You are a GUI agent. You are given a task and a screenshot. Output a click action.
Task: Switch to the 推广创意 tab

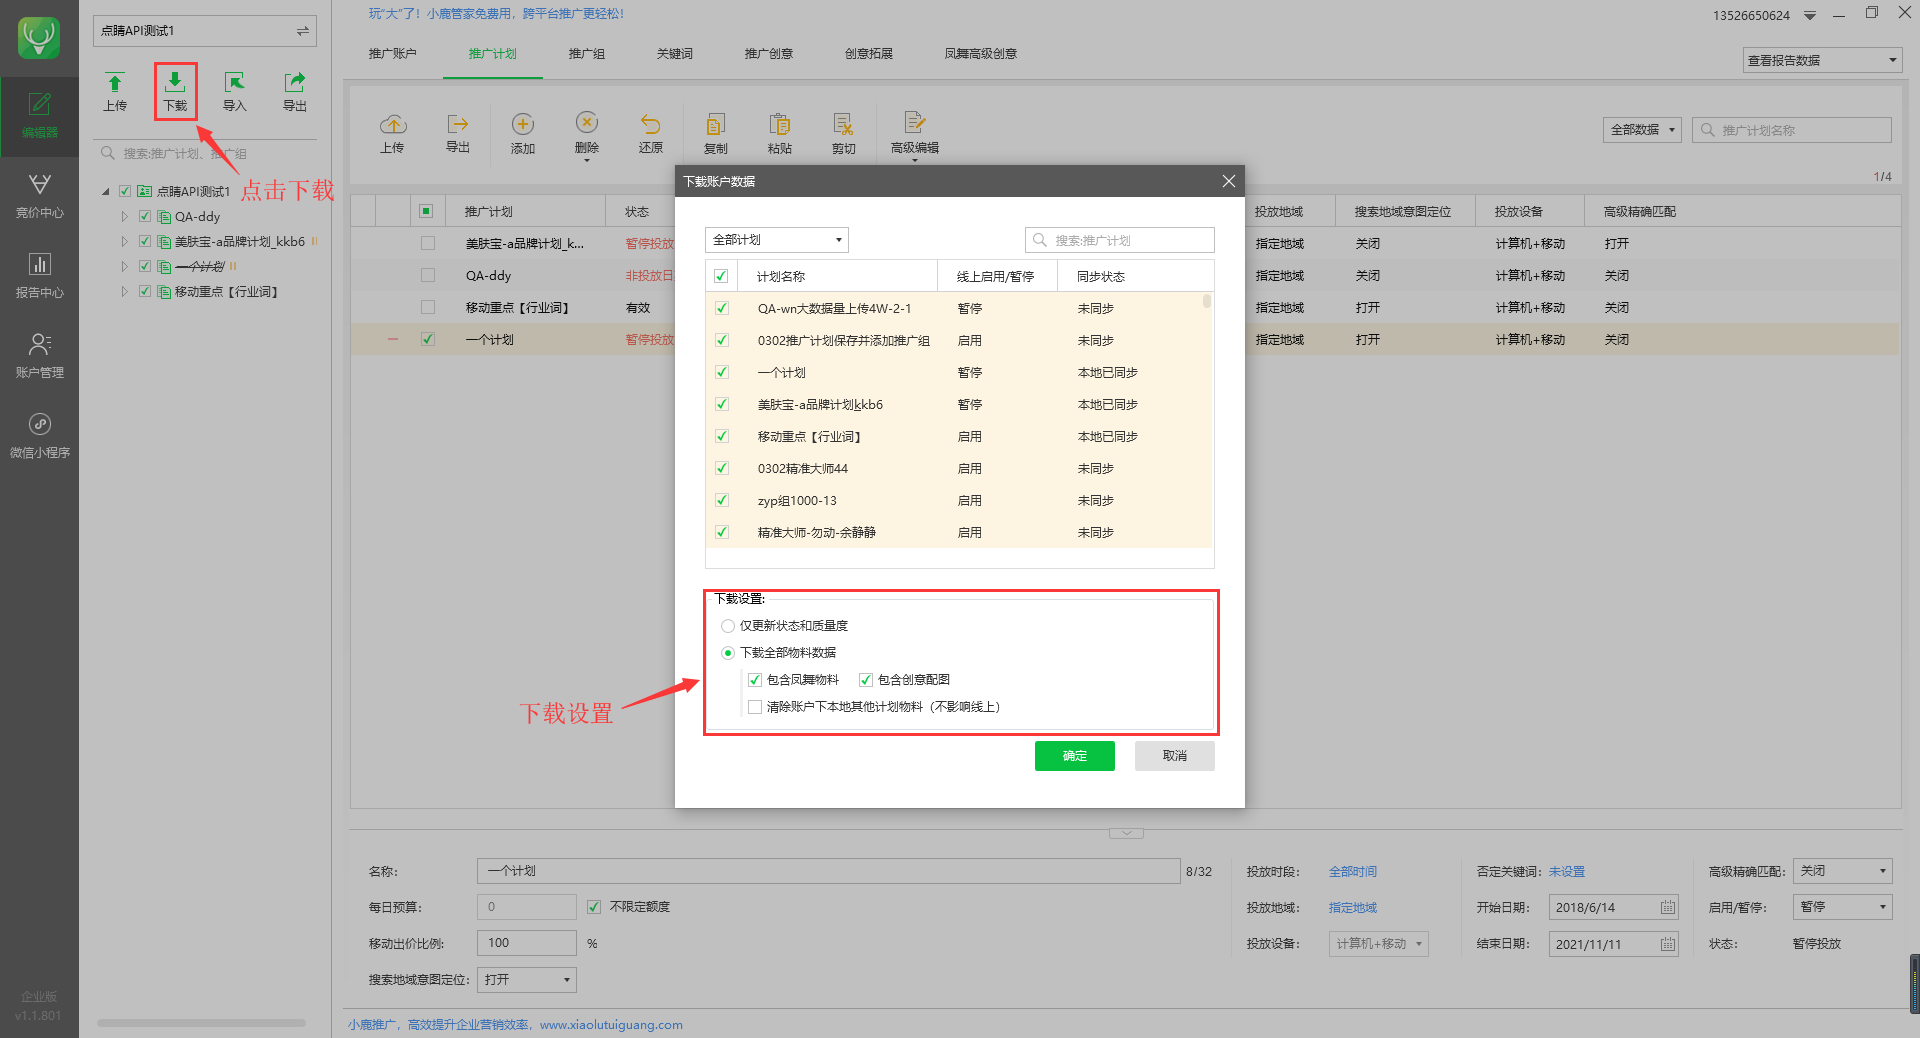769,54
